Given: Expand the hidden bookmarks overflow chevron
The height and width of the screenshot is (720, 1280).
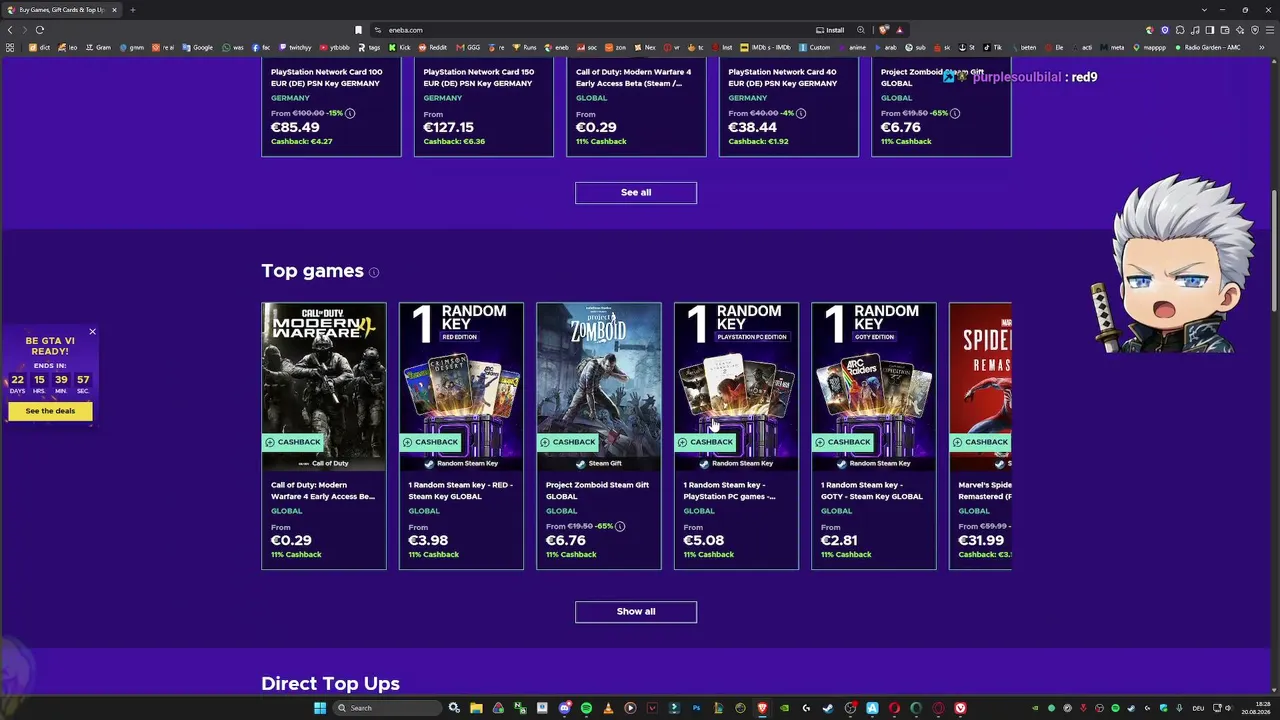Looking at the screenshot, I should click(1264, 47).
